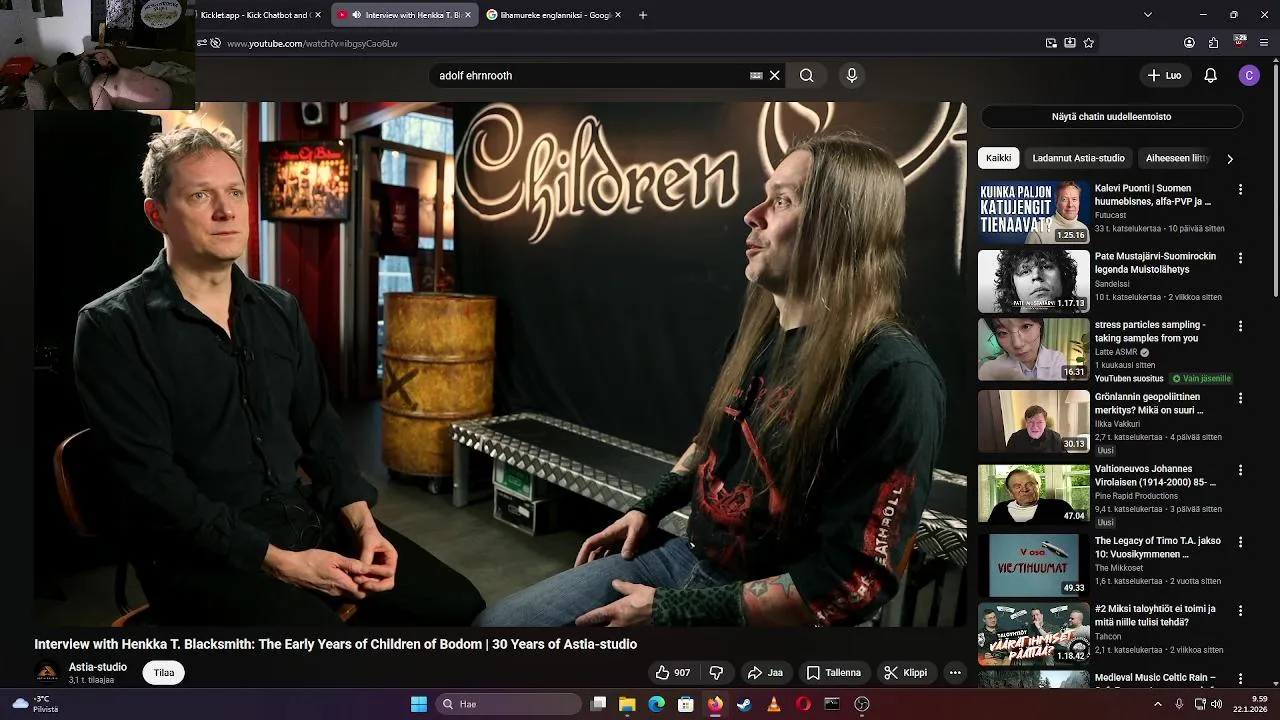This screenshot has width=1280, height=720.
Task: Select Ladannut Astia-studio filter chip
Action: point(1078,158)
